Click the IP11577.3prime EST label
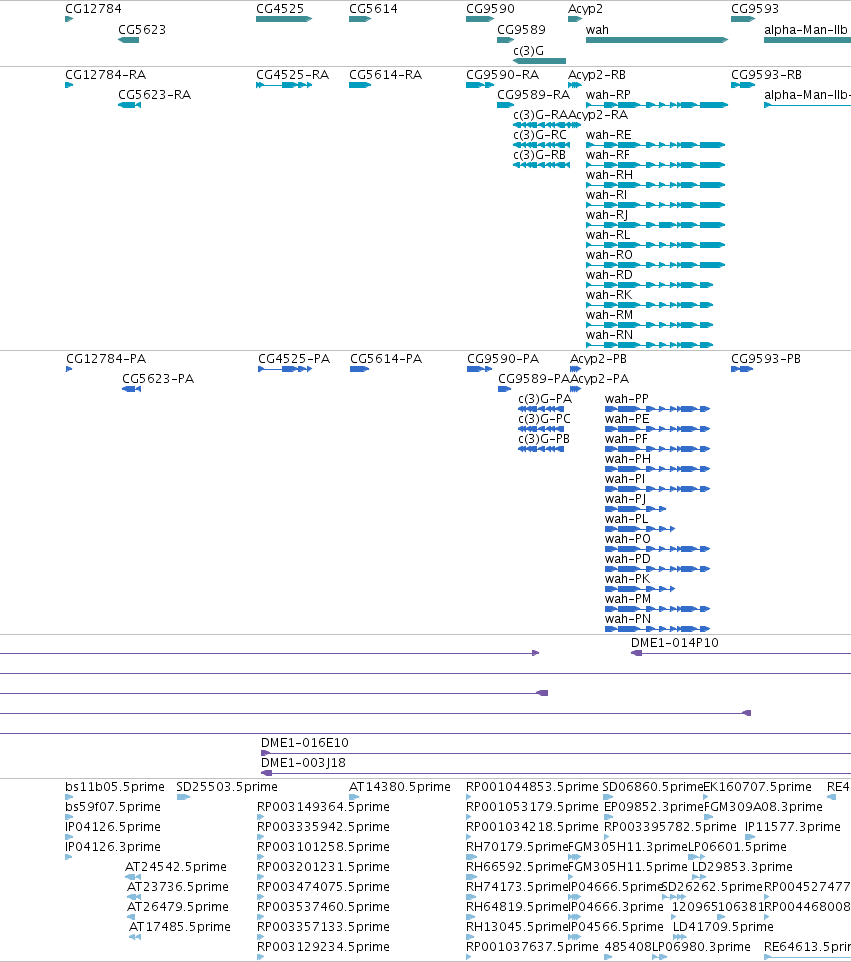851x962 pixels. 793,826
